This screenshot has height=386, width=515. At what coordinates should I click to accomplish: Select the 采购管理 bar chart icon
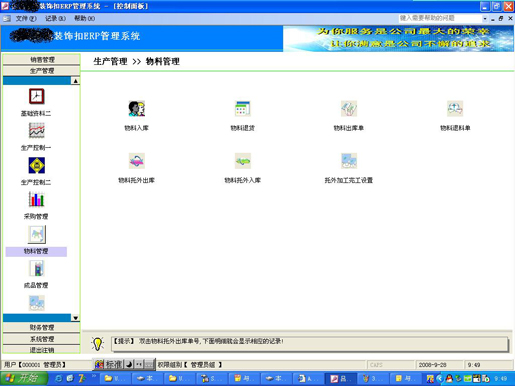click(36, 199)
